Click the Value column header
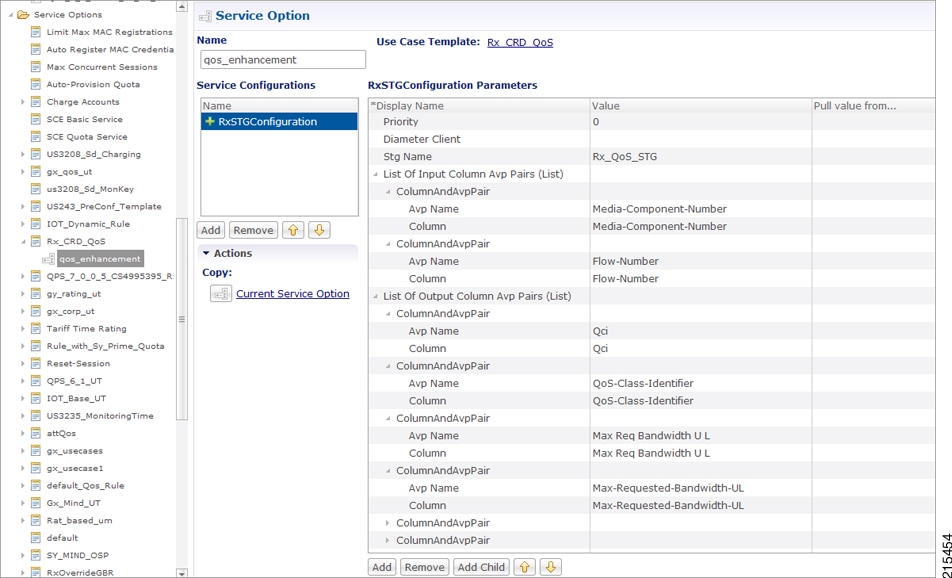952x578 pixels. [x=701, y=106]
